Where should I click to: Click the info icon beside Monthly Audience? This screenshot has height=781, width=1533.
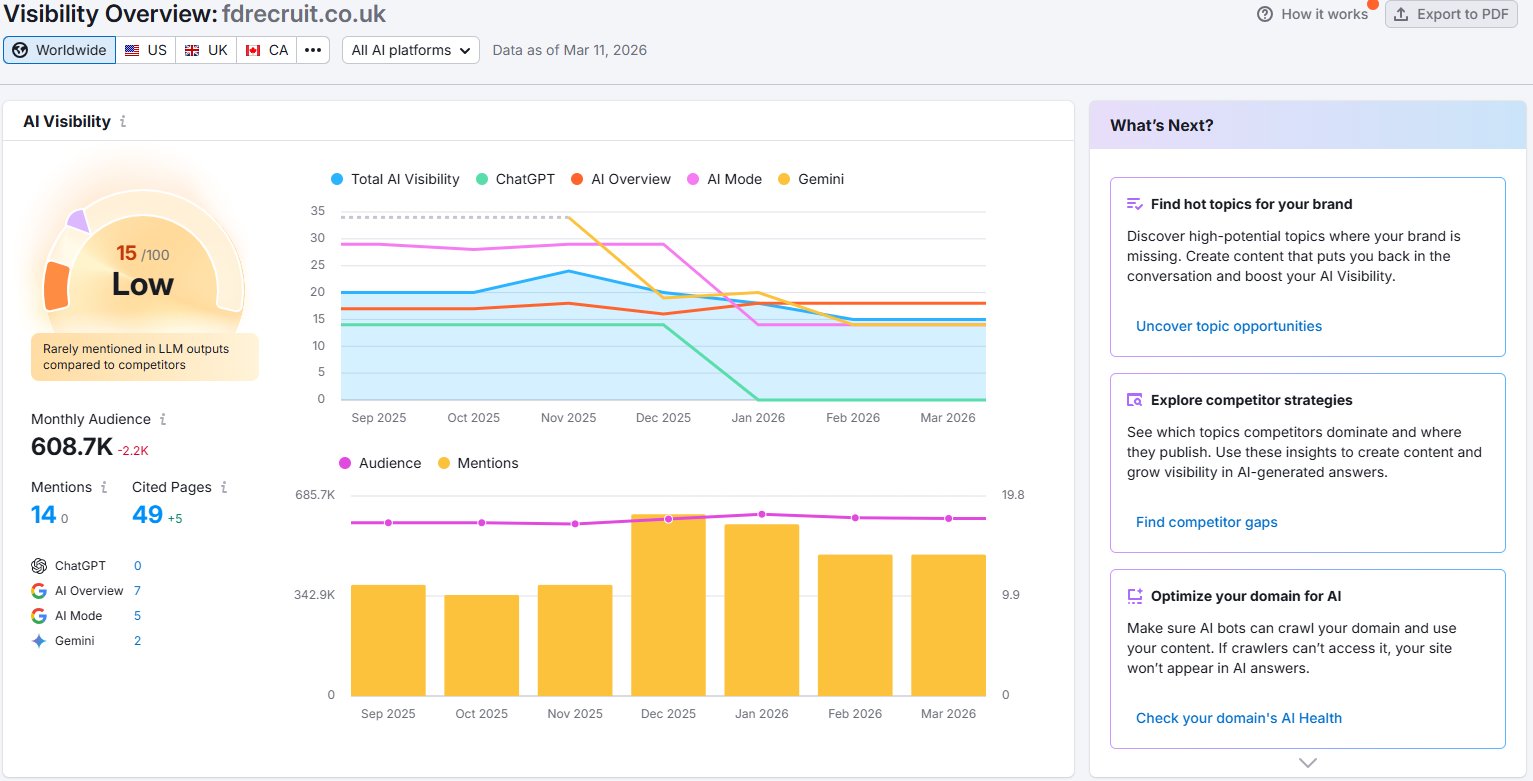click(x=163, y=420)
